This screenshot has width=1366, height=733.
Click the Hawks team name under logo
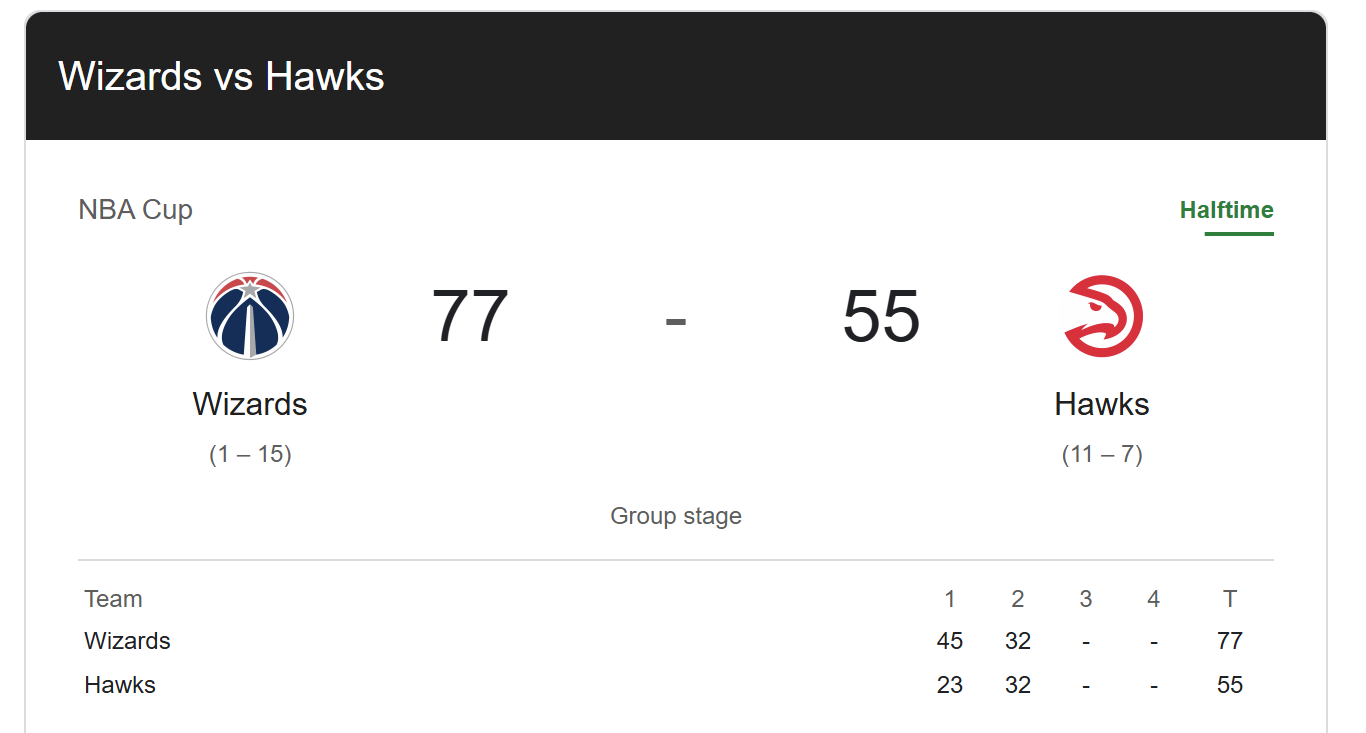(1102, 404)
